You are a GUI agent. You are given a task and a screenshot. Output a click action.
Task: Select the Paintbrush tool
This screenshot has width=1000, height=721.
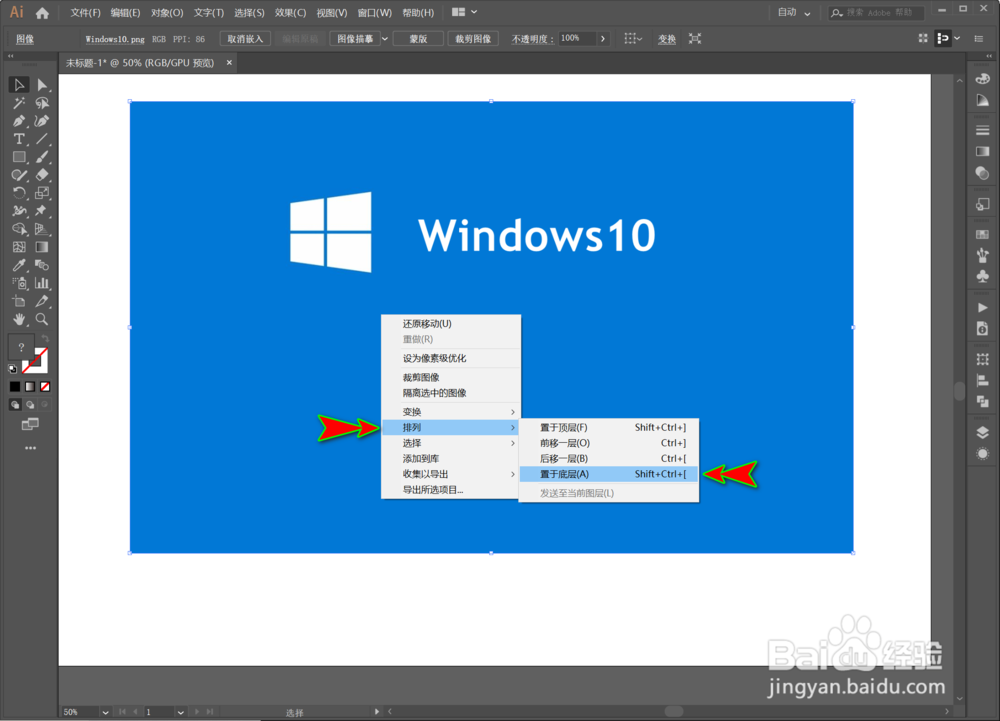42,157
